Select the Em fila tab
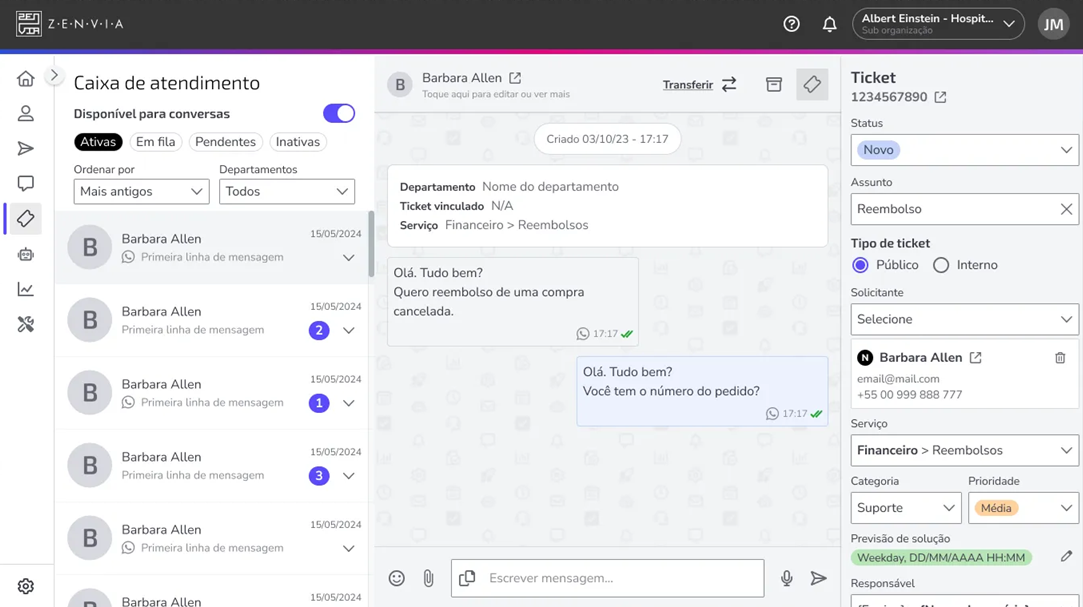 point(155,142)
